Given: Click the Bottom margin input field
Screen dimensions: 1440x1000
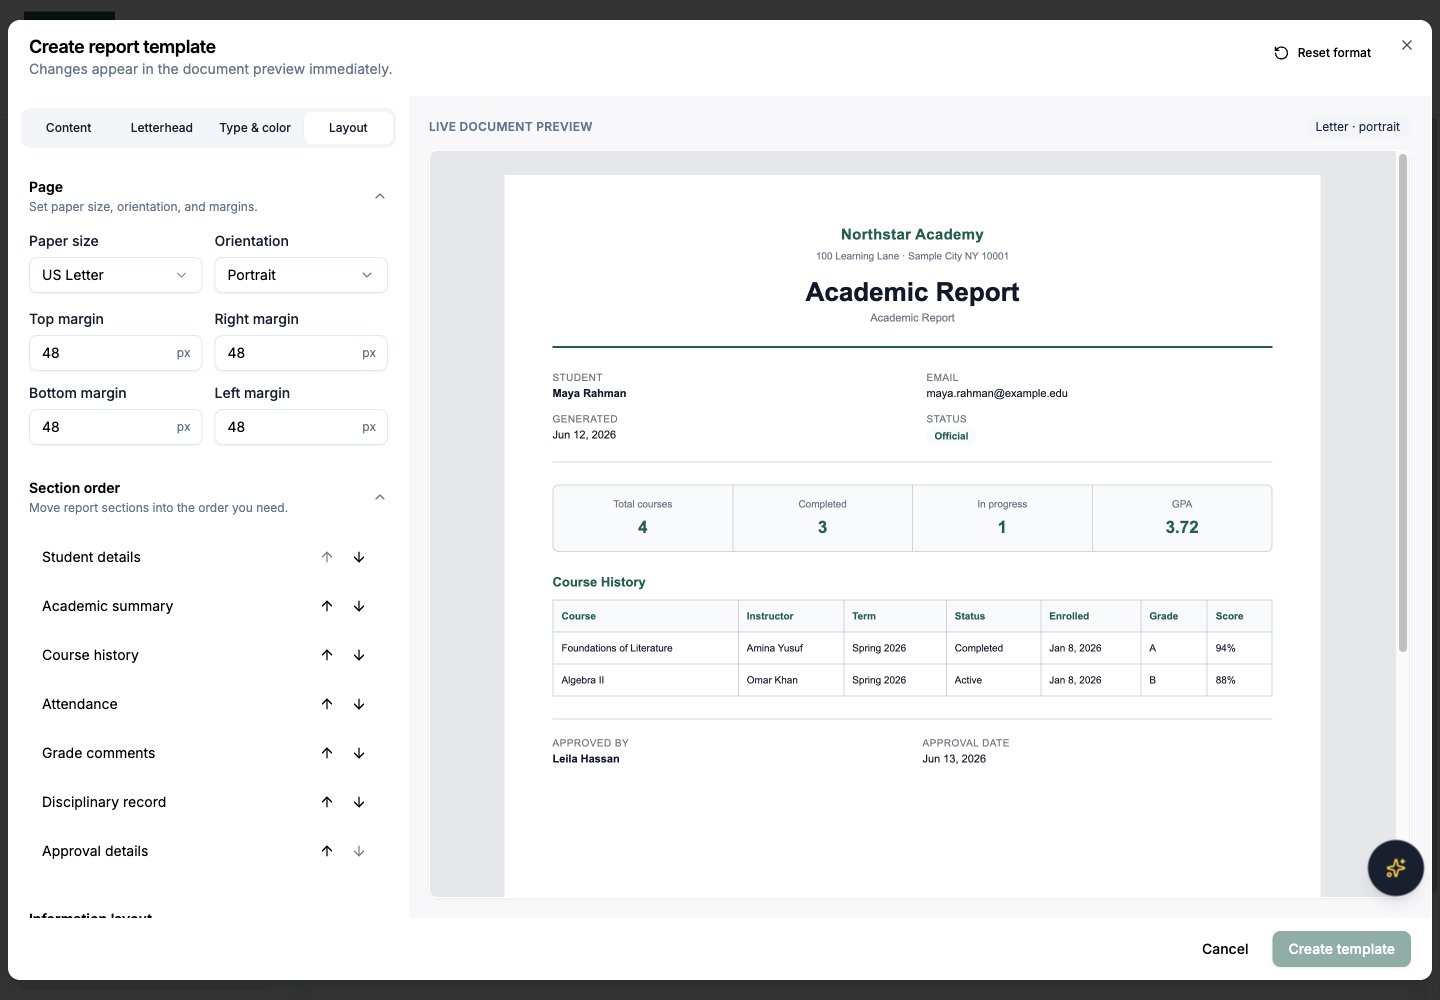Looking at the screenshot, I should pyautogui.click(x=116, y=427).
